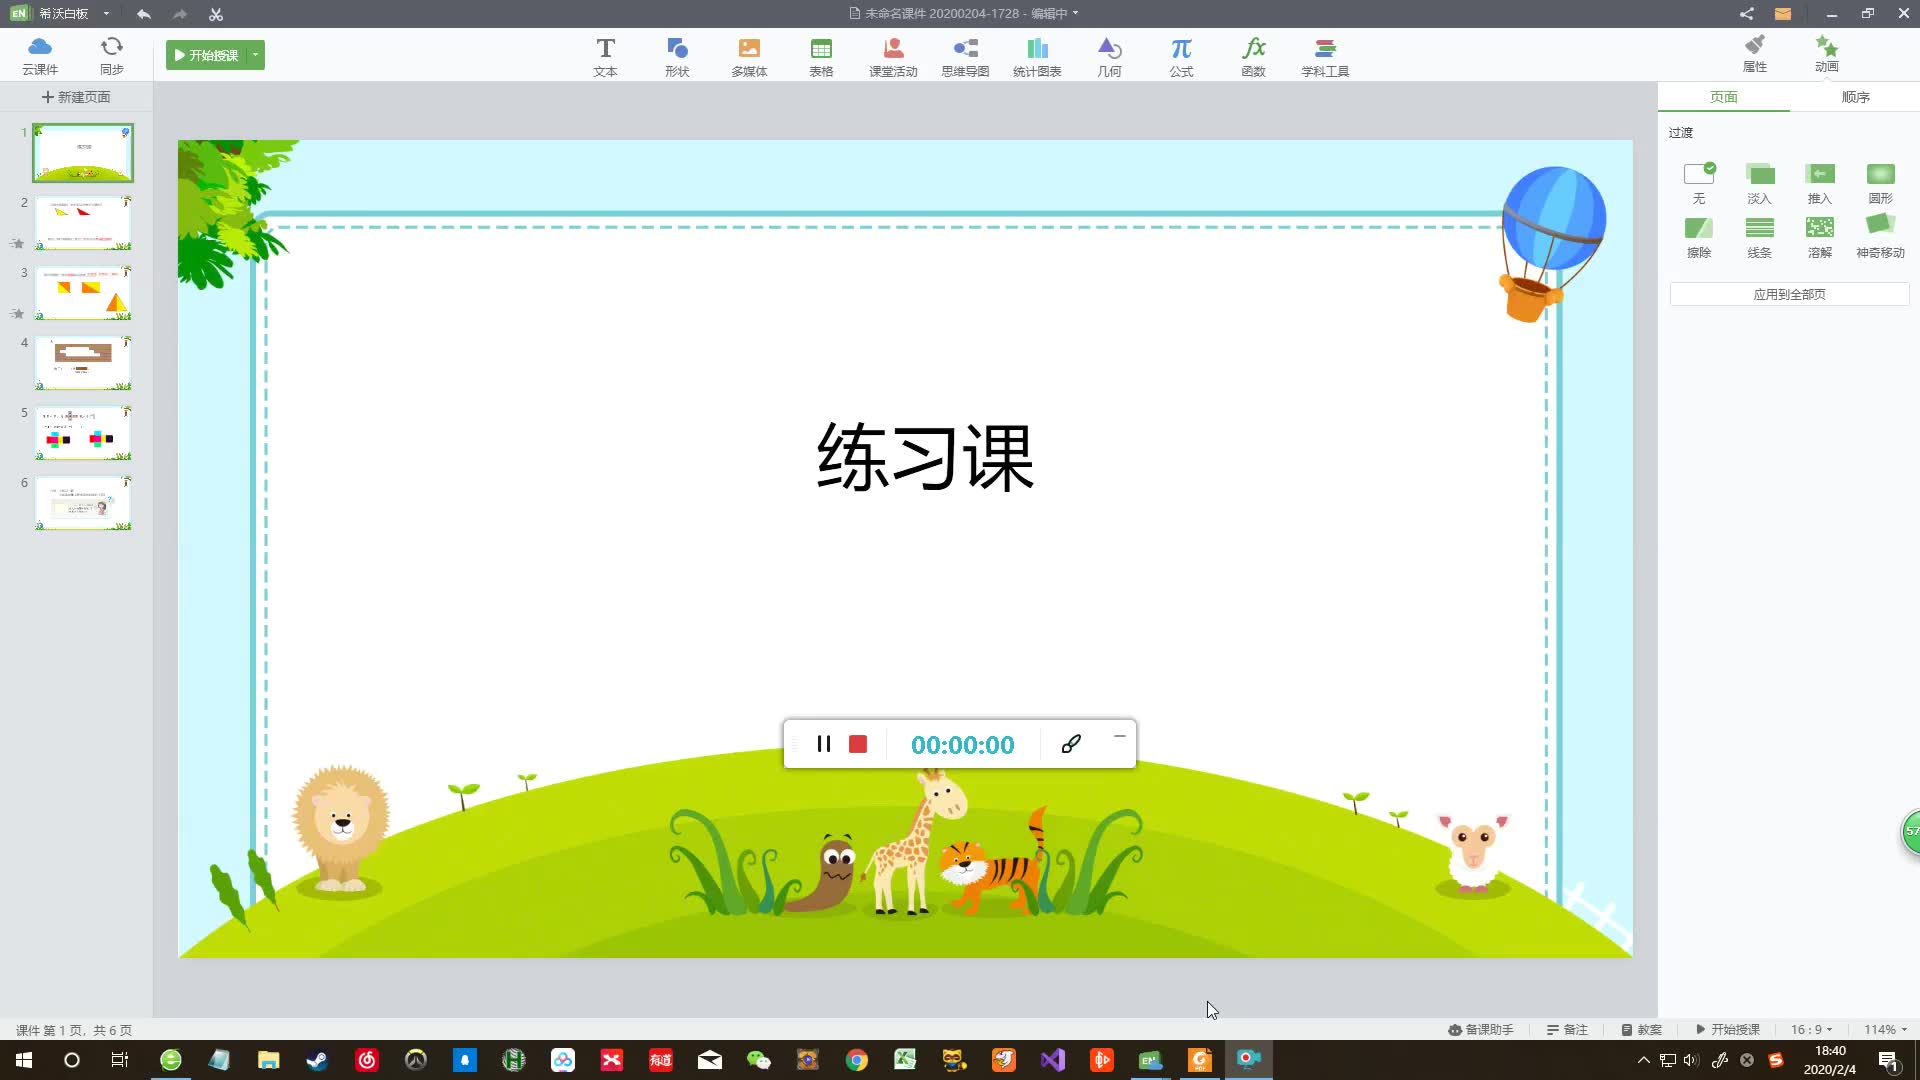Viewport: 1920px width, 1080px height.
Task: Open the 思维导图 mind map tool
Action: coord(965,57)
